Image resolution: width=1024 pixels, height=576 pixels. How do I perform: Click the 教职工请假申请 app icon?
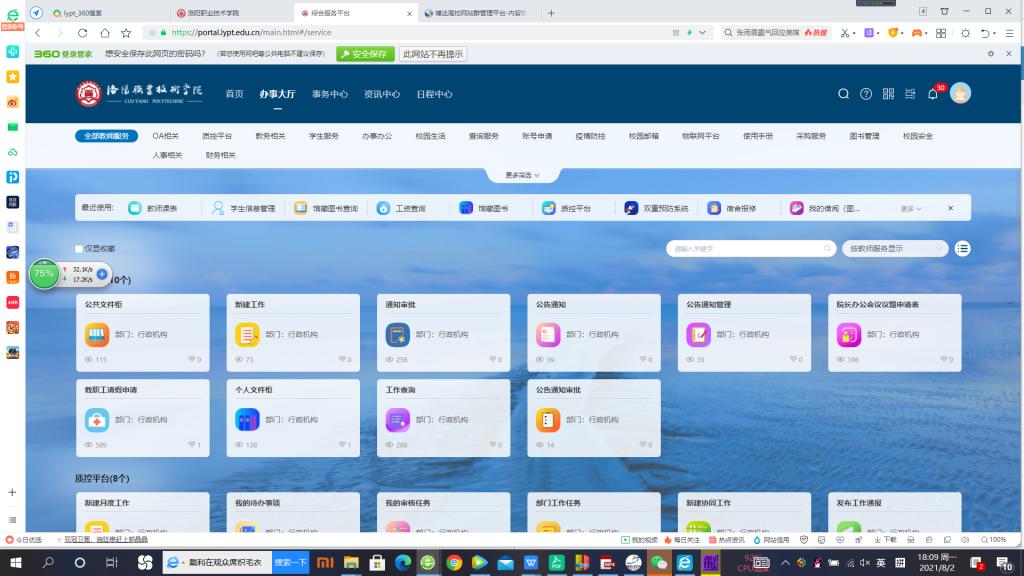pos(96,420)
